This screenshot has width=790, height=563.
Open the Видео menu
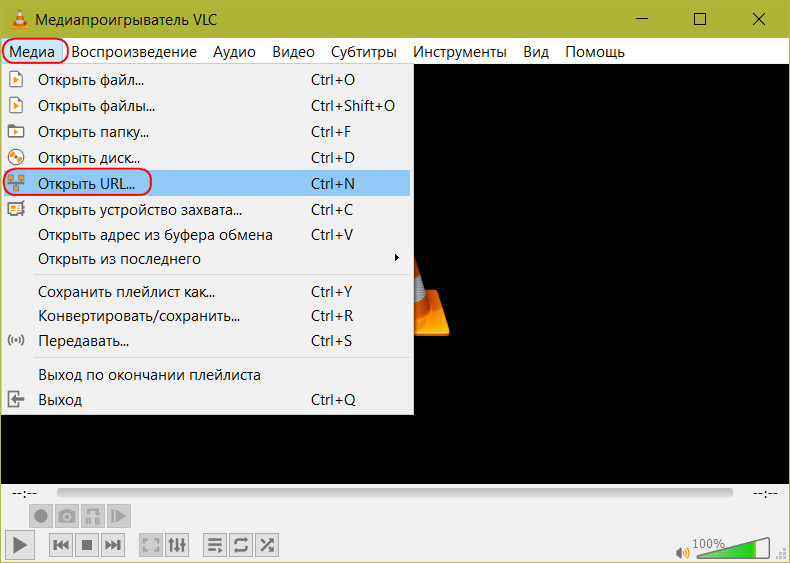pyautogui.click(x=293, y=52)
